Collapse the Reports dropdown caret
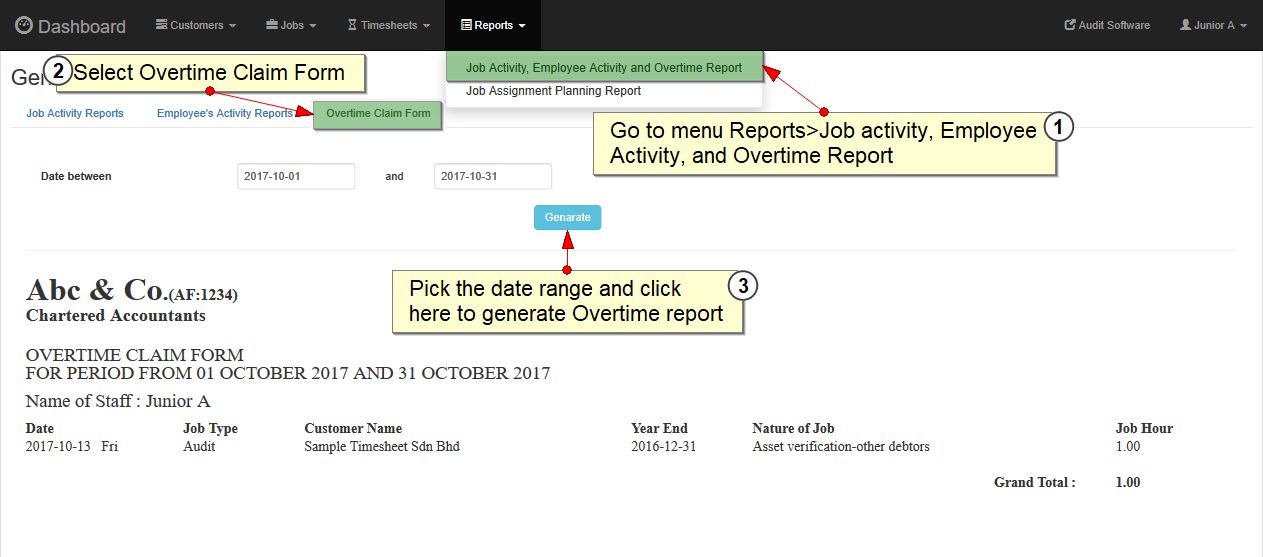Screen dimensions: 1263x557 [522, 26]
